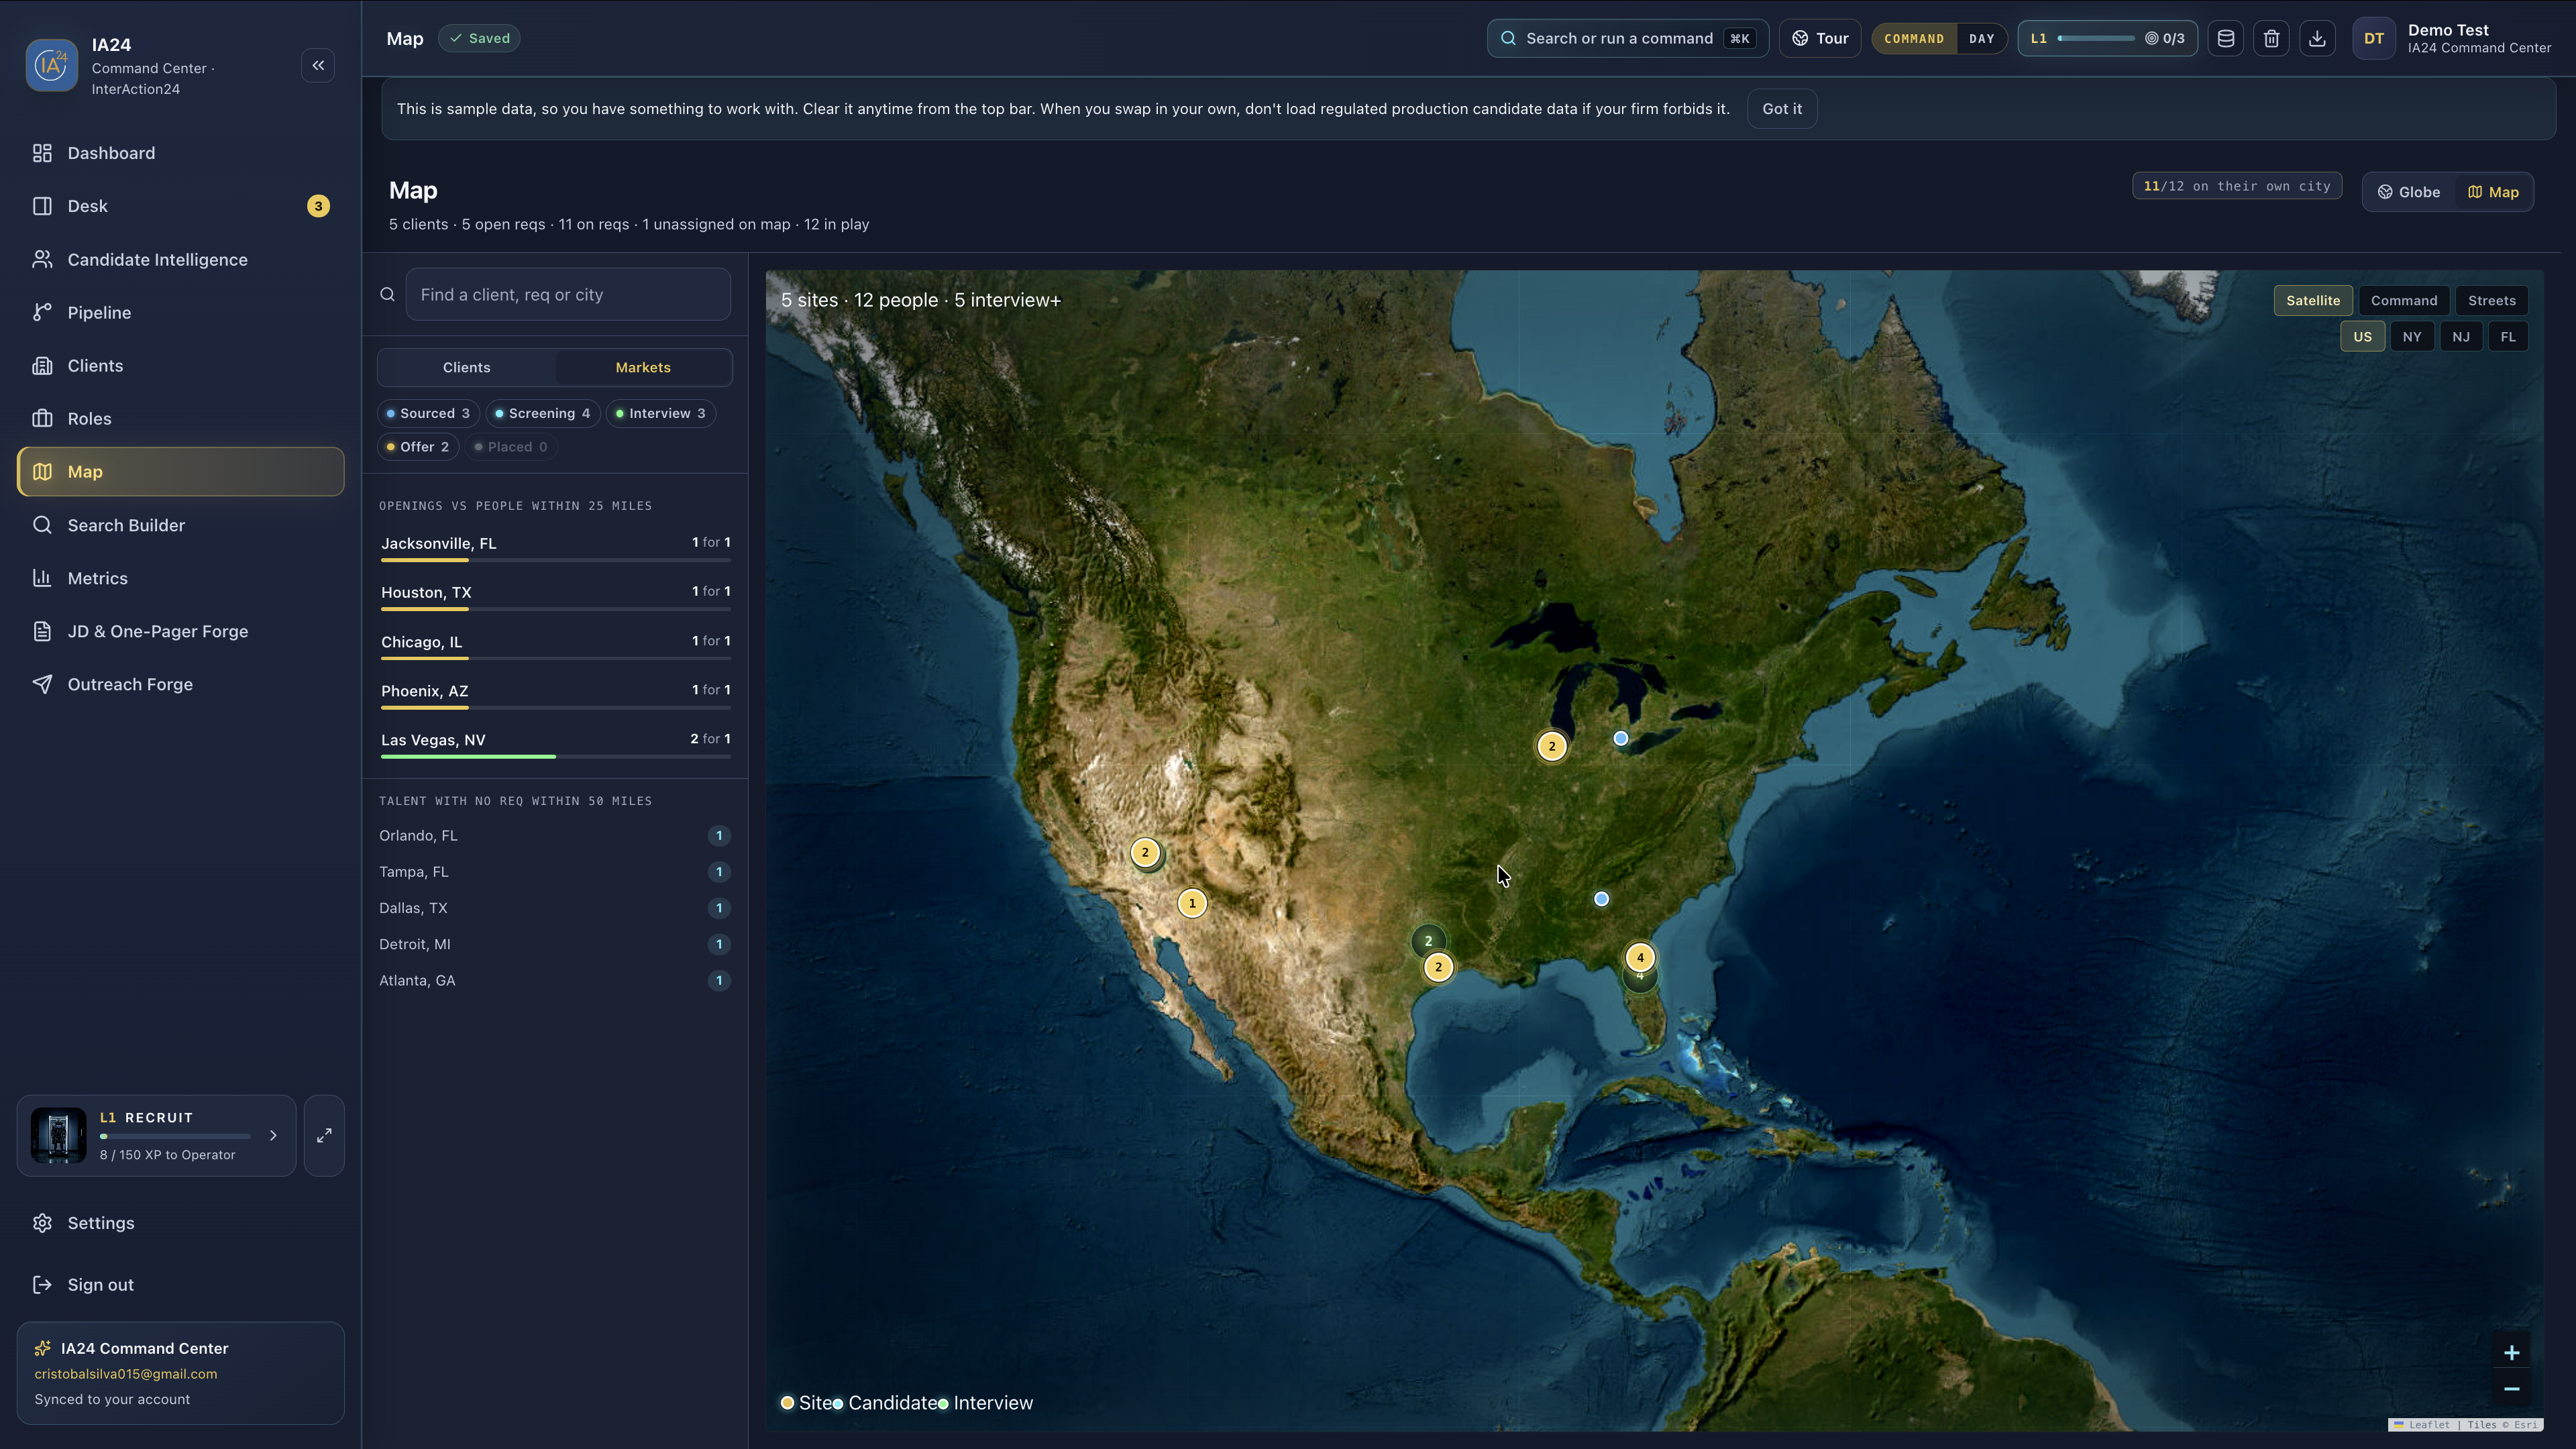Select the Markets tab
The height and width of the screenshot is (1449, 2576).
[x=643, y=367]
